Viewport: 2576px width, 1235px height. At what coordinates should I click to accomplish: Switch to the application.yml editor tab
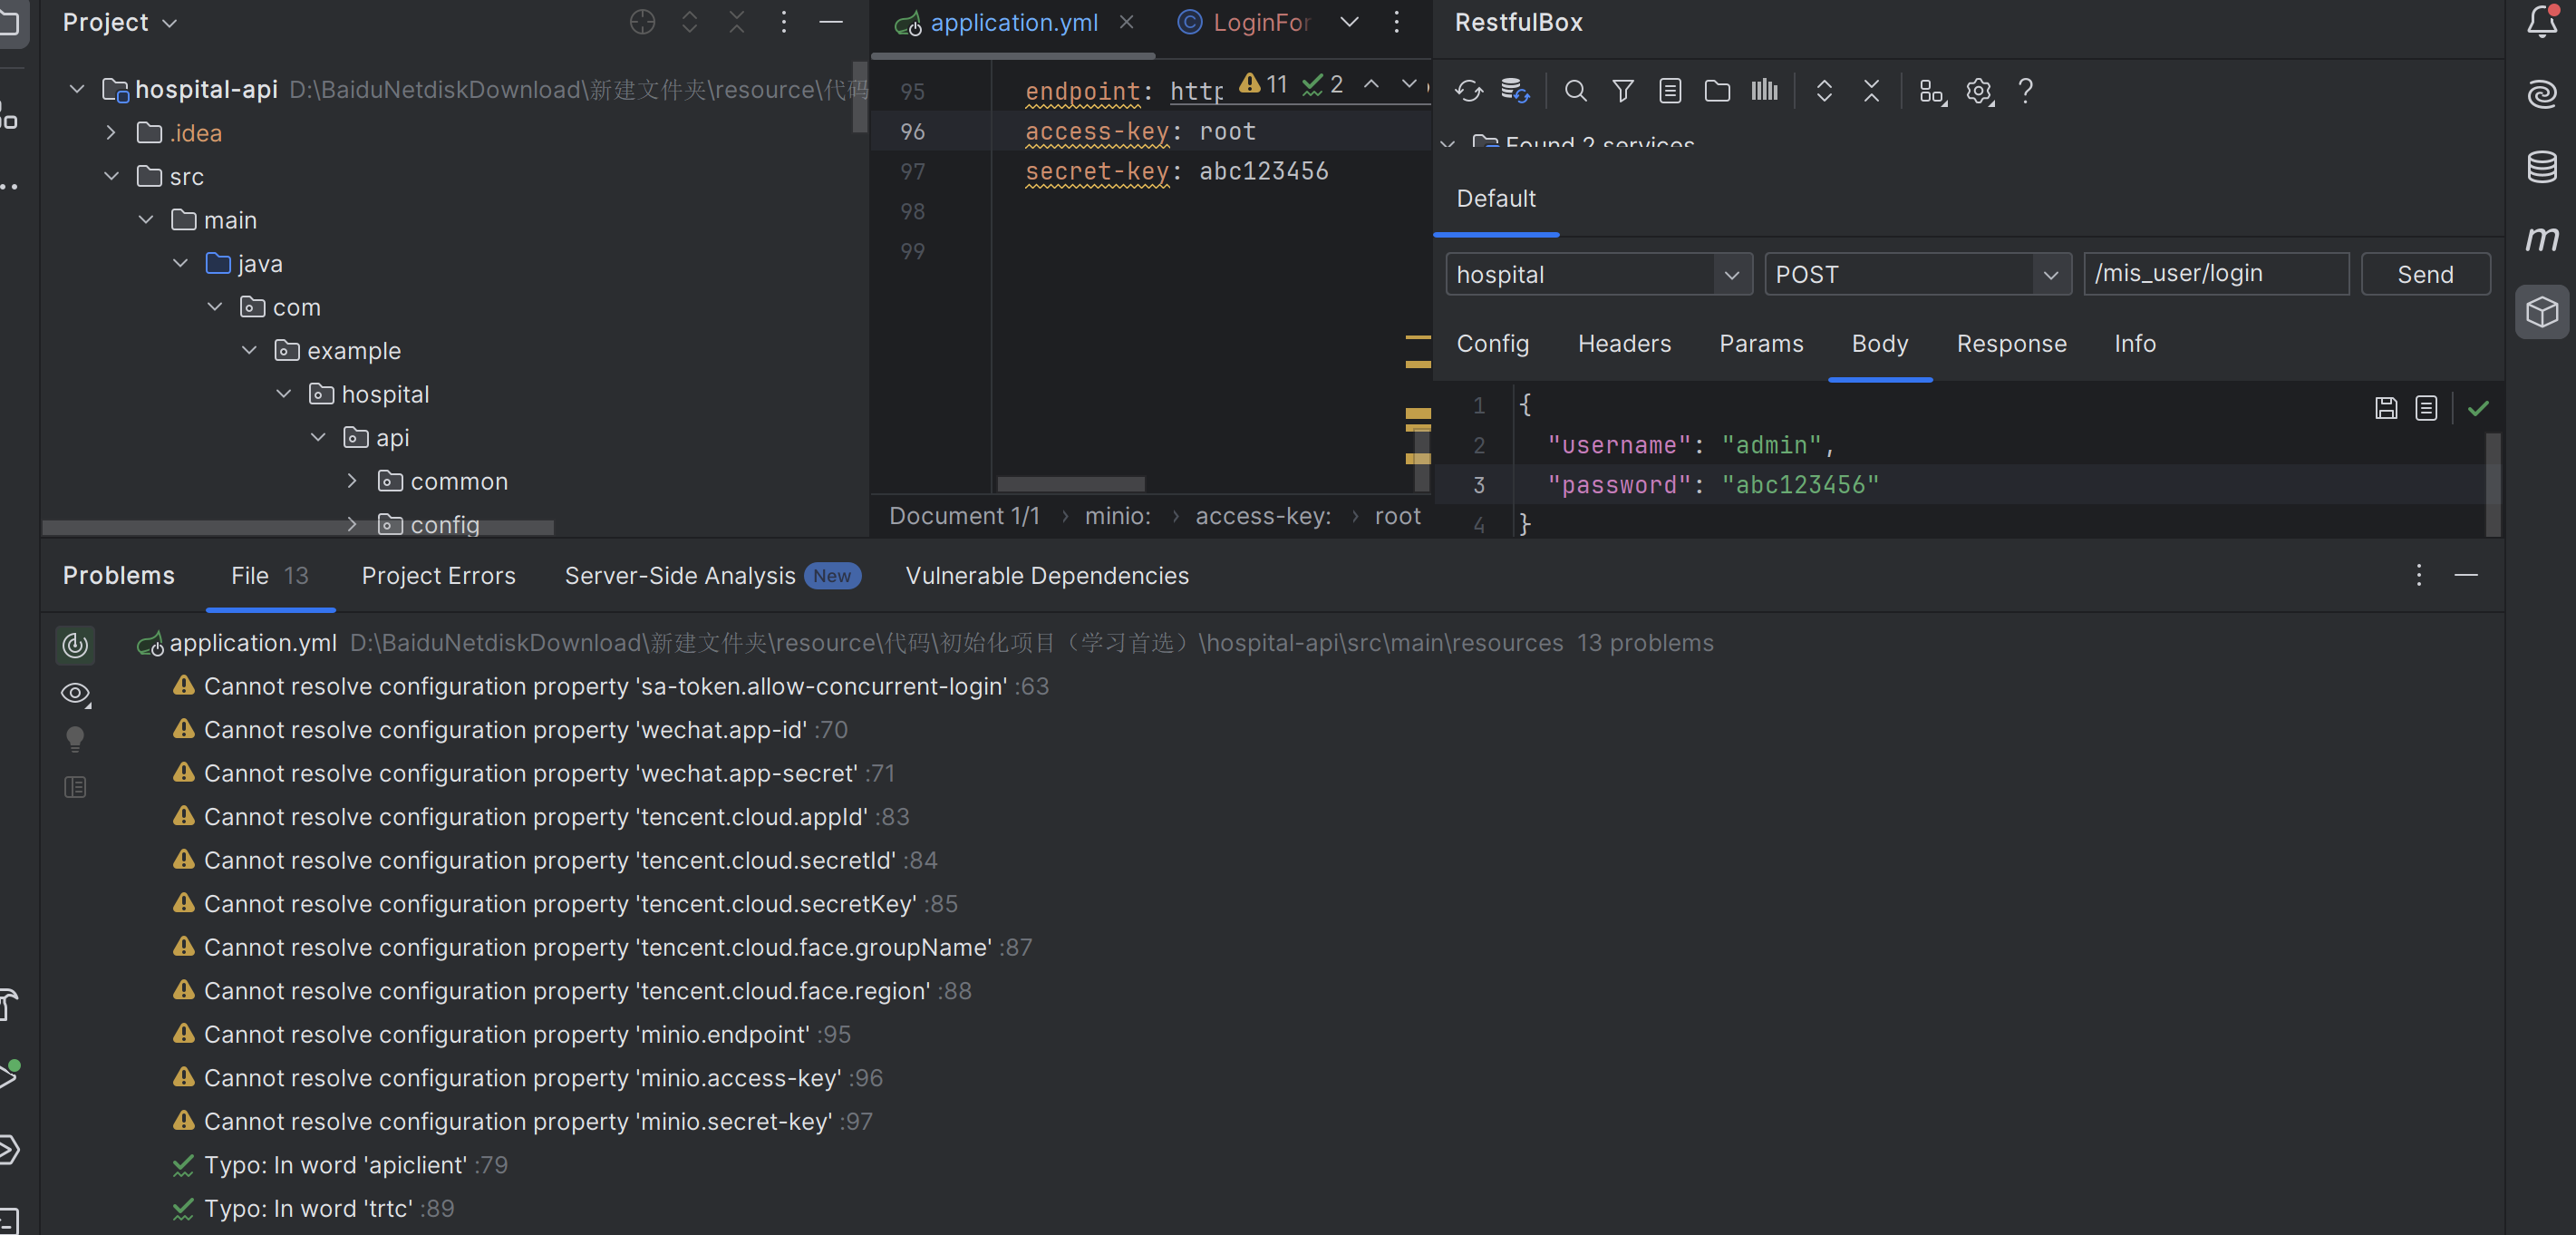1013,22
